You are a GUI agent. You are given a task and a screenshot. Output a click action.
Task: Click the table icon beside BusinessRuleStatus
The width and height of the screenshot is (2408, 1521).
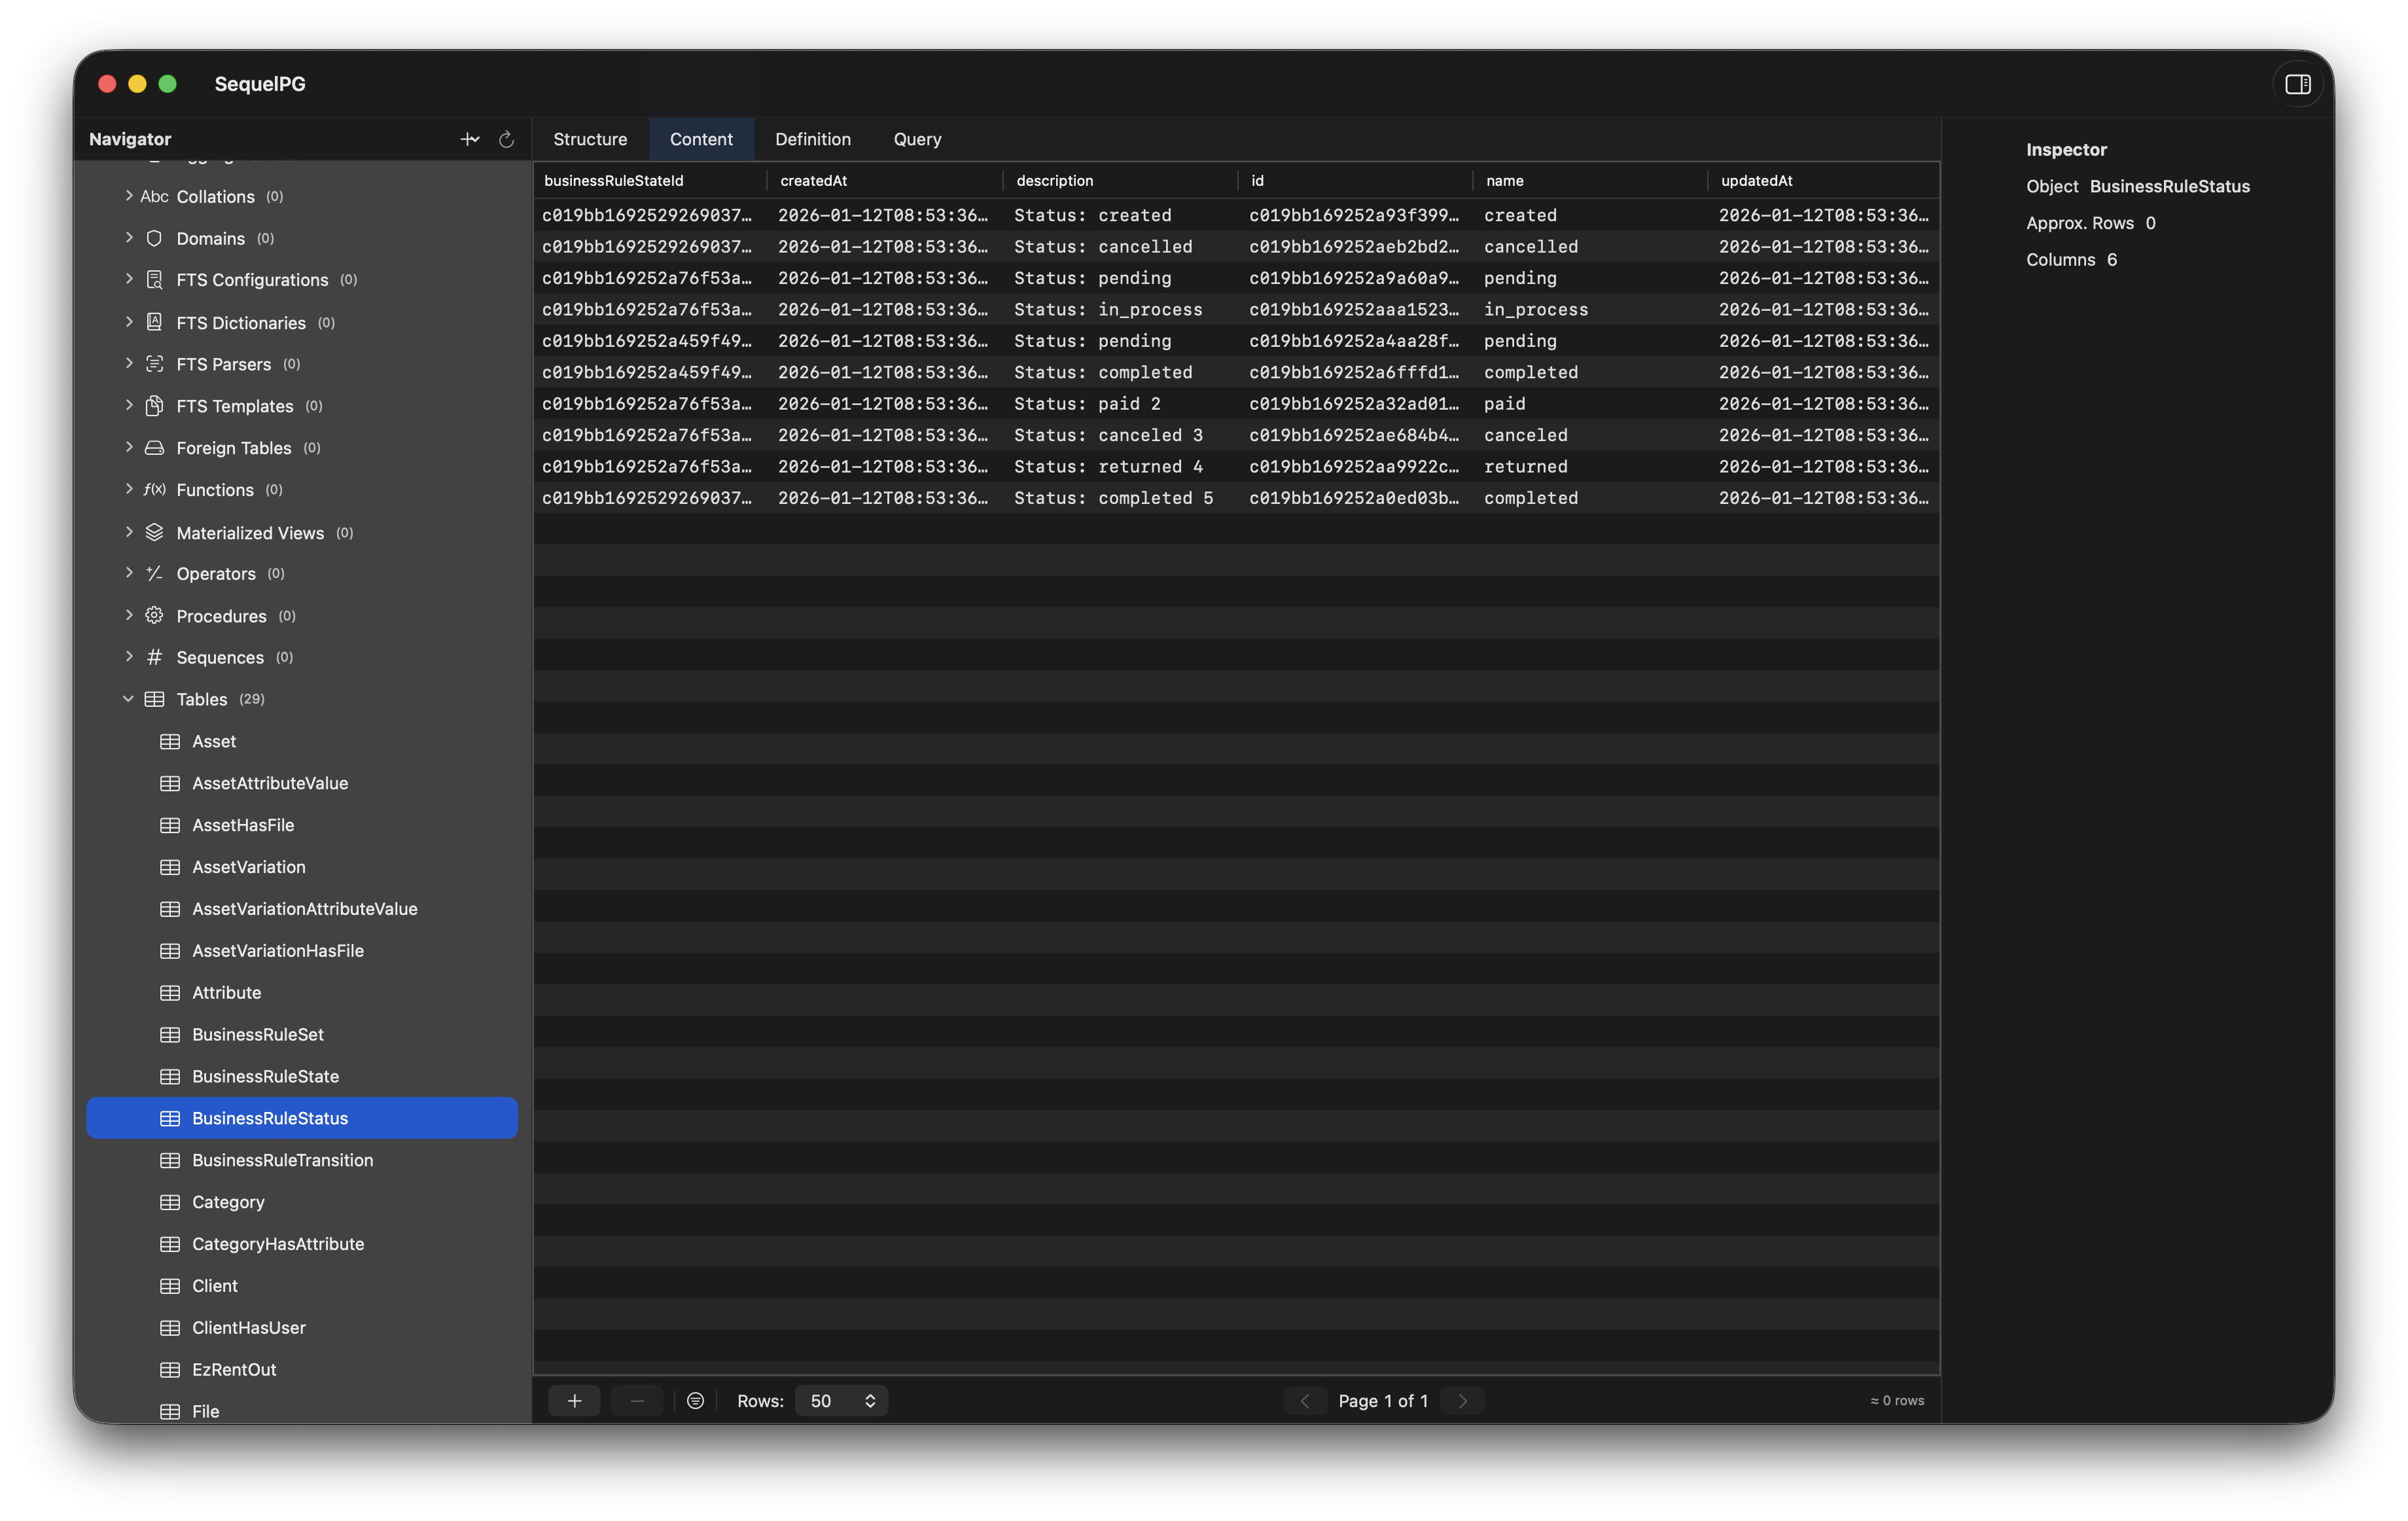click(x=170, y=1118)
